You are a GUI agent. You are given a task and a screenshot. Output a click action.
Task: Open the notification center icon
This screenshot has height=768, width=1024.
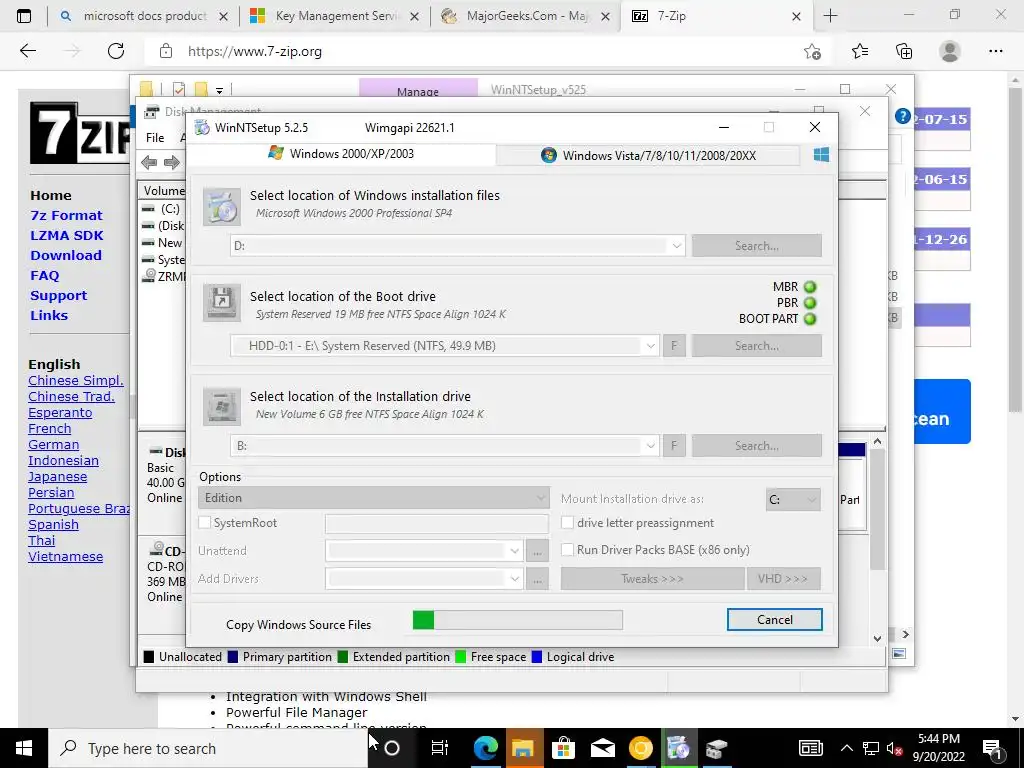[993, 748]
